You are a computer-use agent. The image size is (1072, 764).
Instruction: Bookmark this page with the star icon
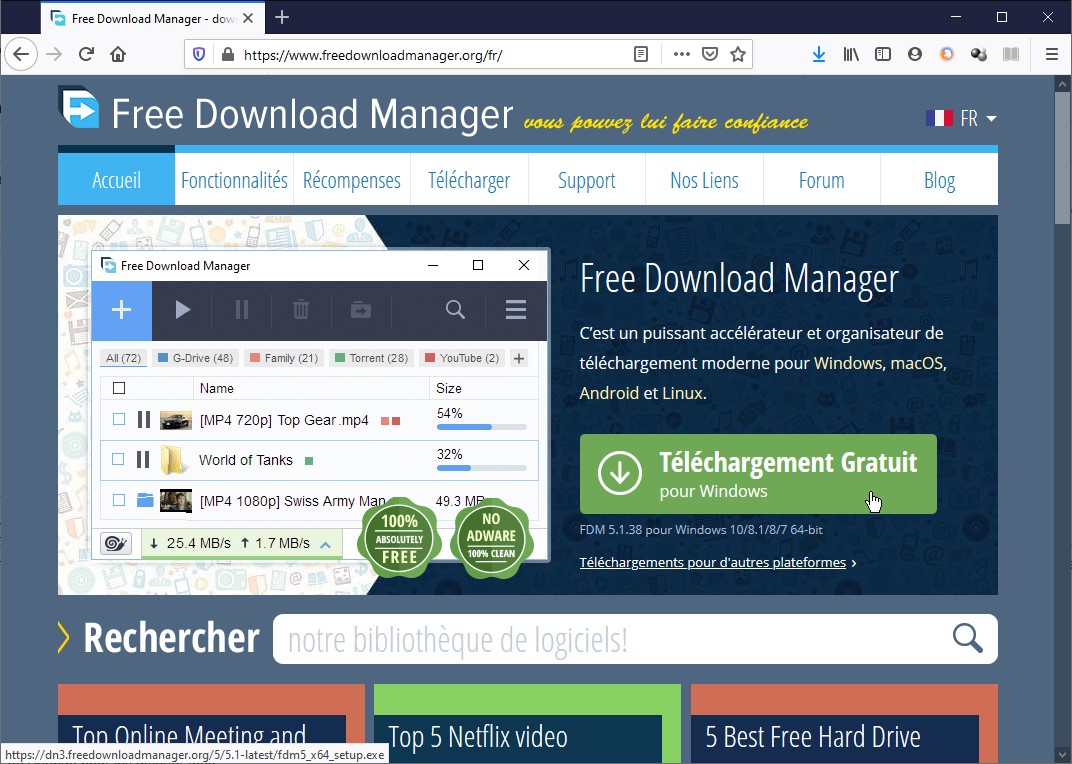pos(738,54)
